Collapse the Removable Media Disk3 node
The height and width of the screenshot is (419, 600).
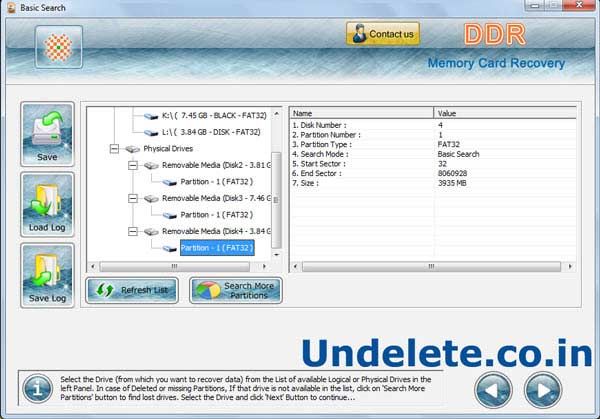coord(133,198)
